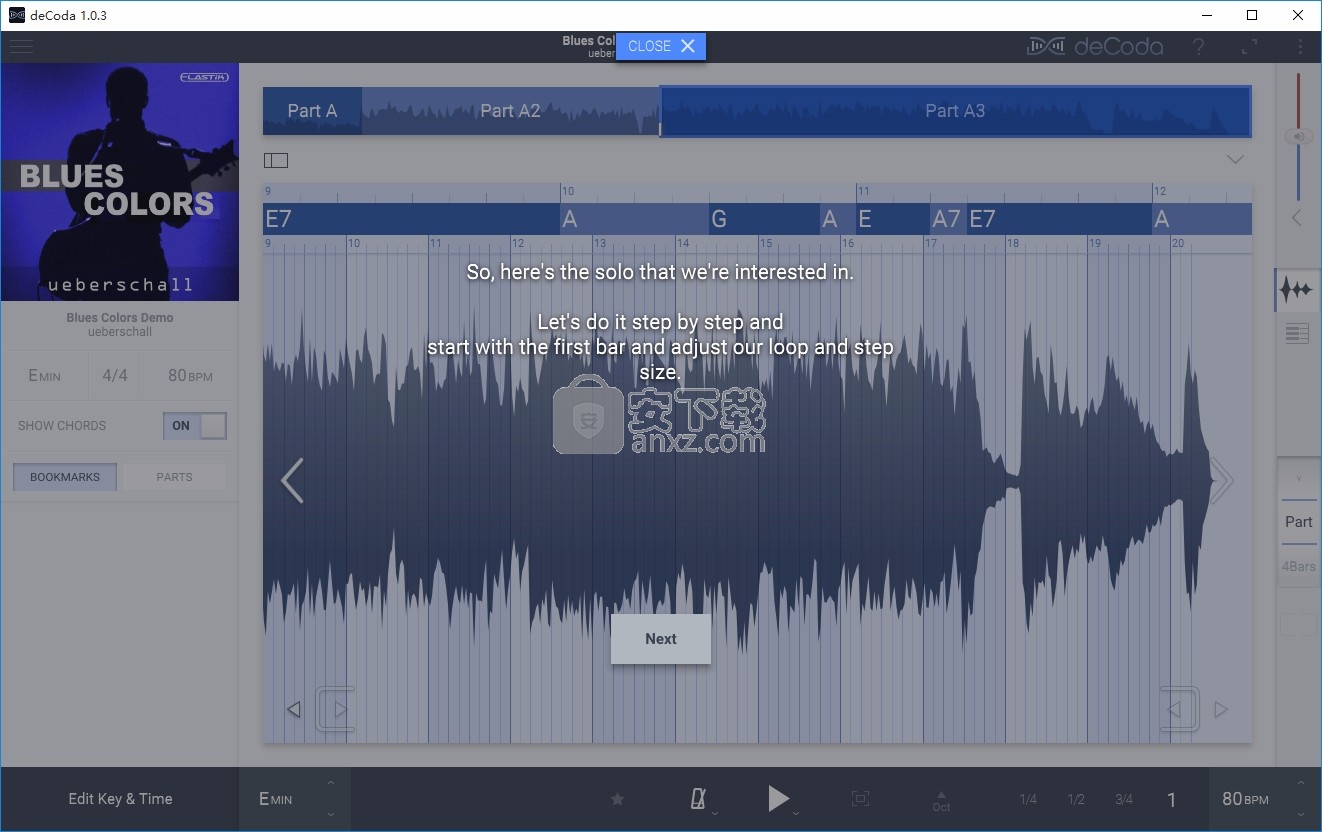The image size is (1322, 832).
Task: Toggle Show Chords switch
Action: point(195,426)
